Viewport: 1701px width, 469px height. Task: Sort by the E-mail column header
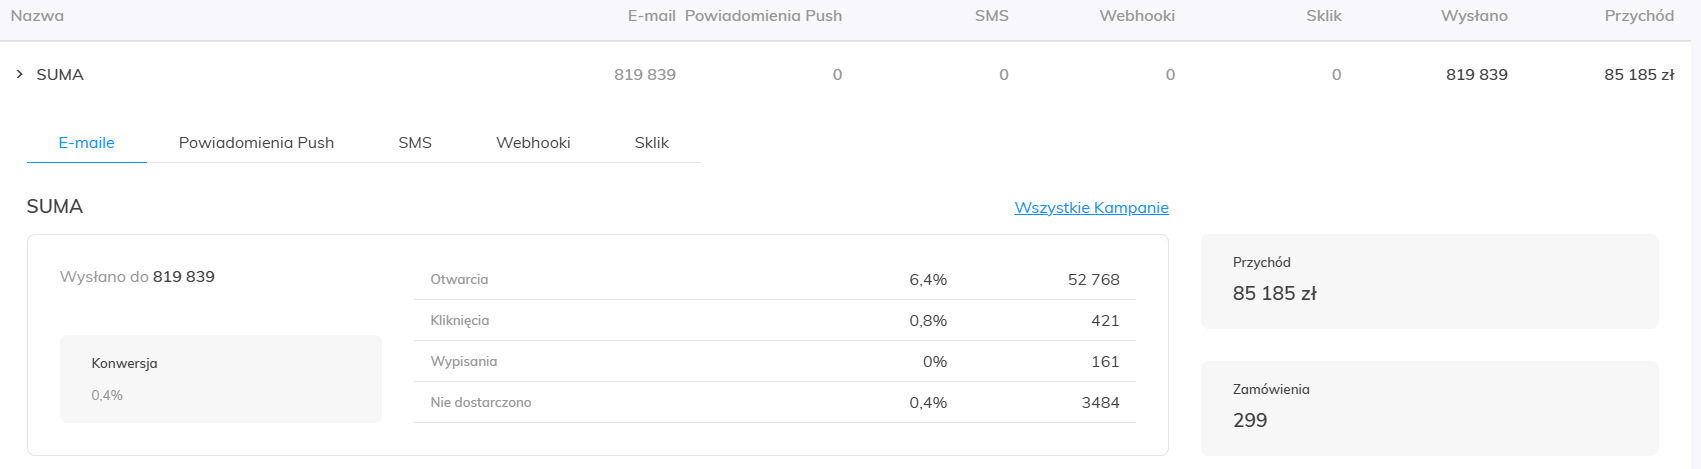point(652,16)
